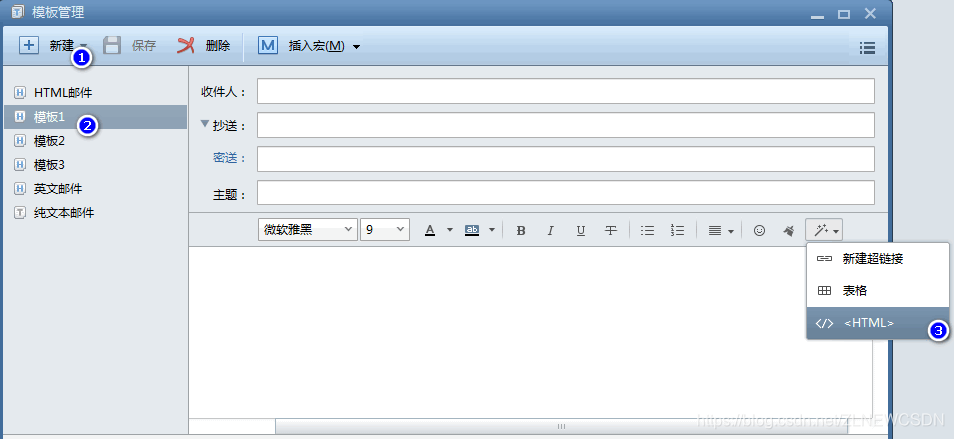Click the paragraph alignment icon
Viewport: 954px width, 439px height.
(x=715, y=230)
